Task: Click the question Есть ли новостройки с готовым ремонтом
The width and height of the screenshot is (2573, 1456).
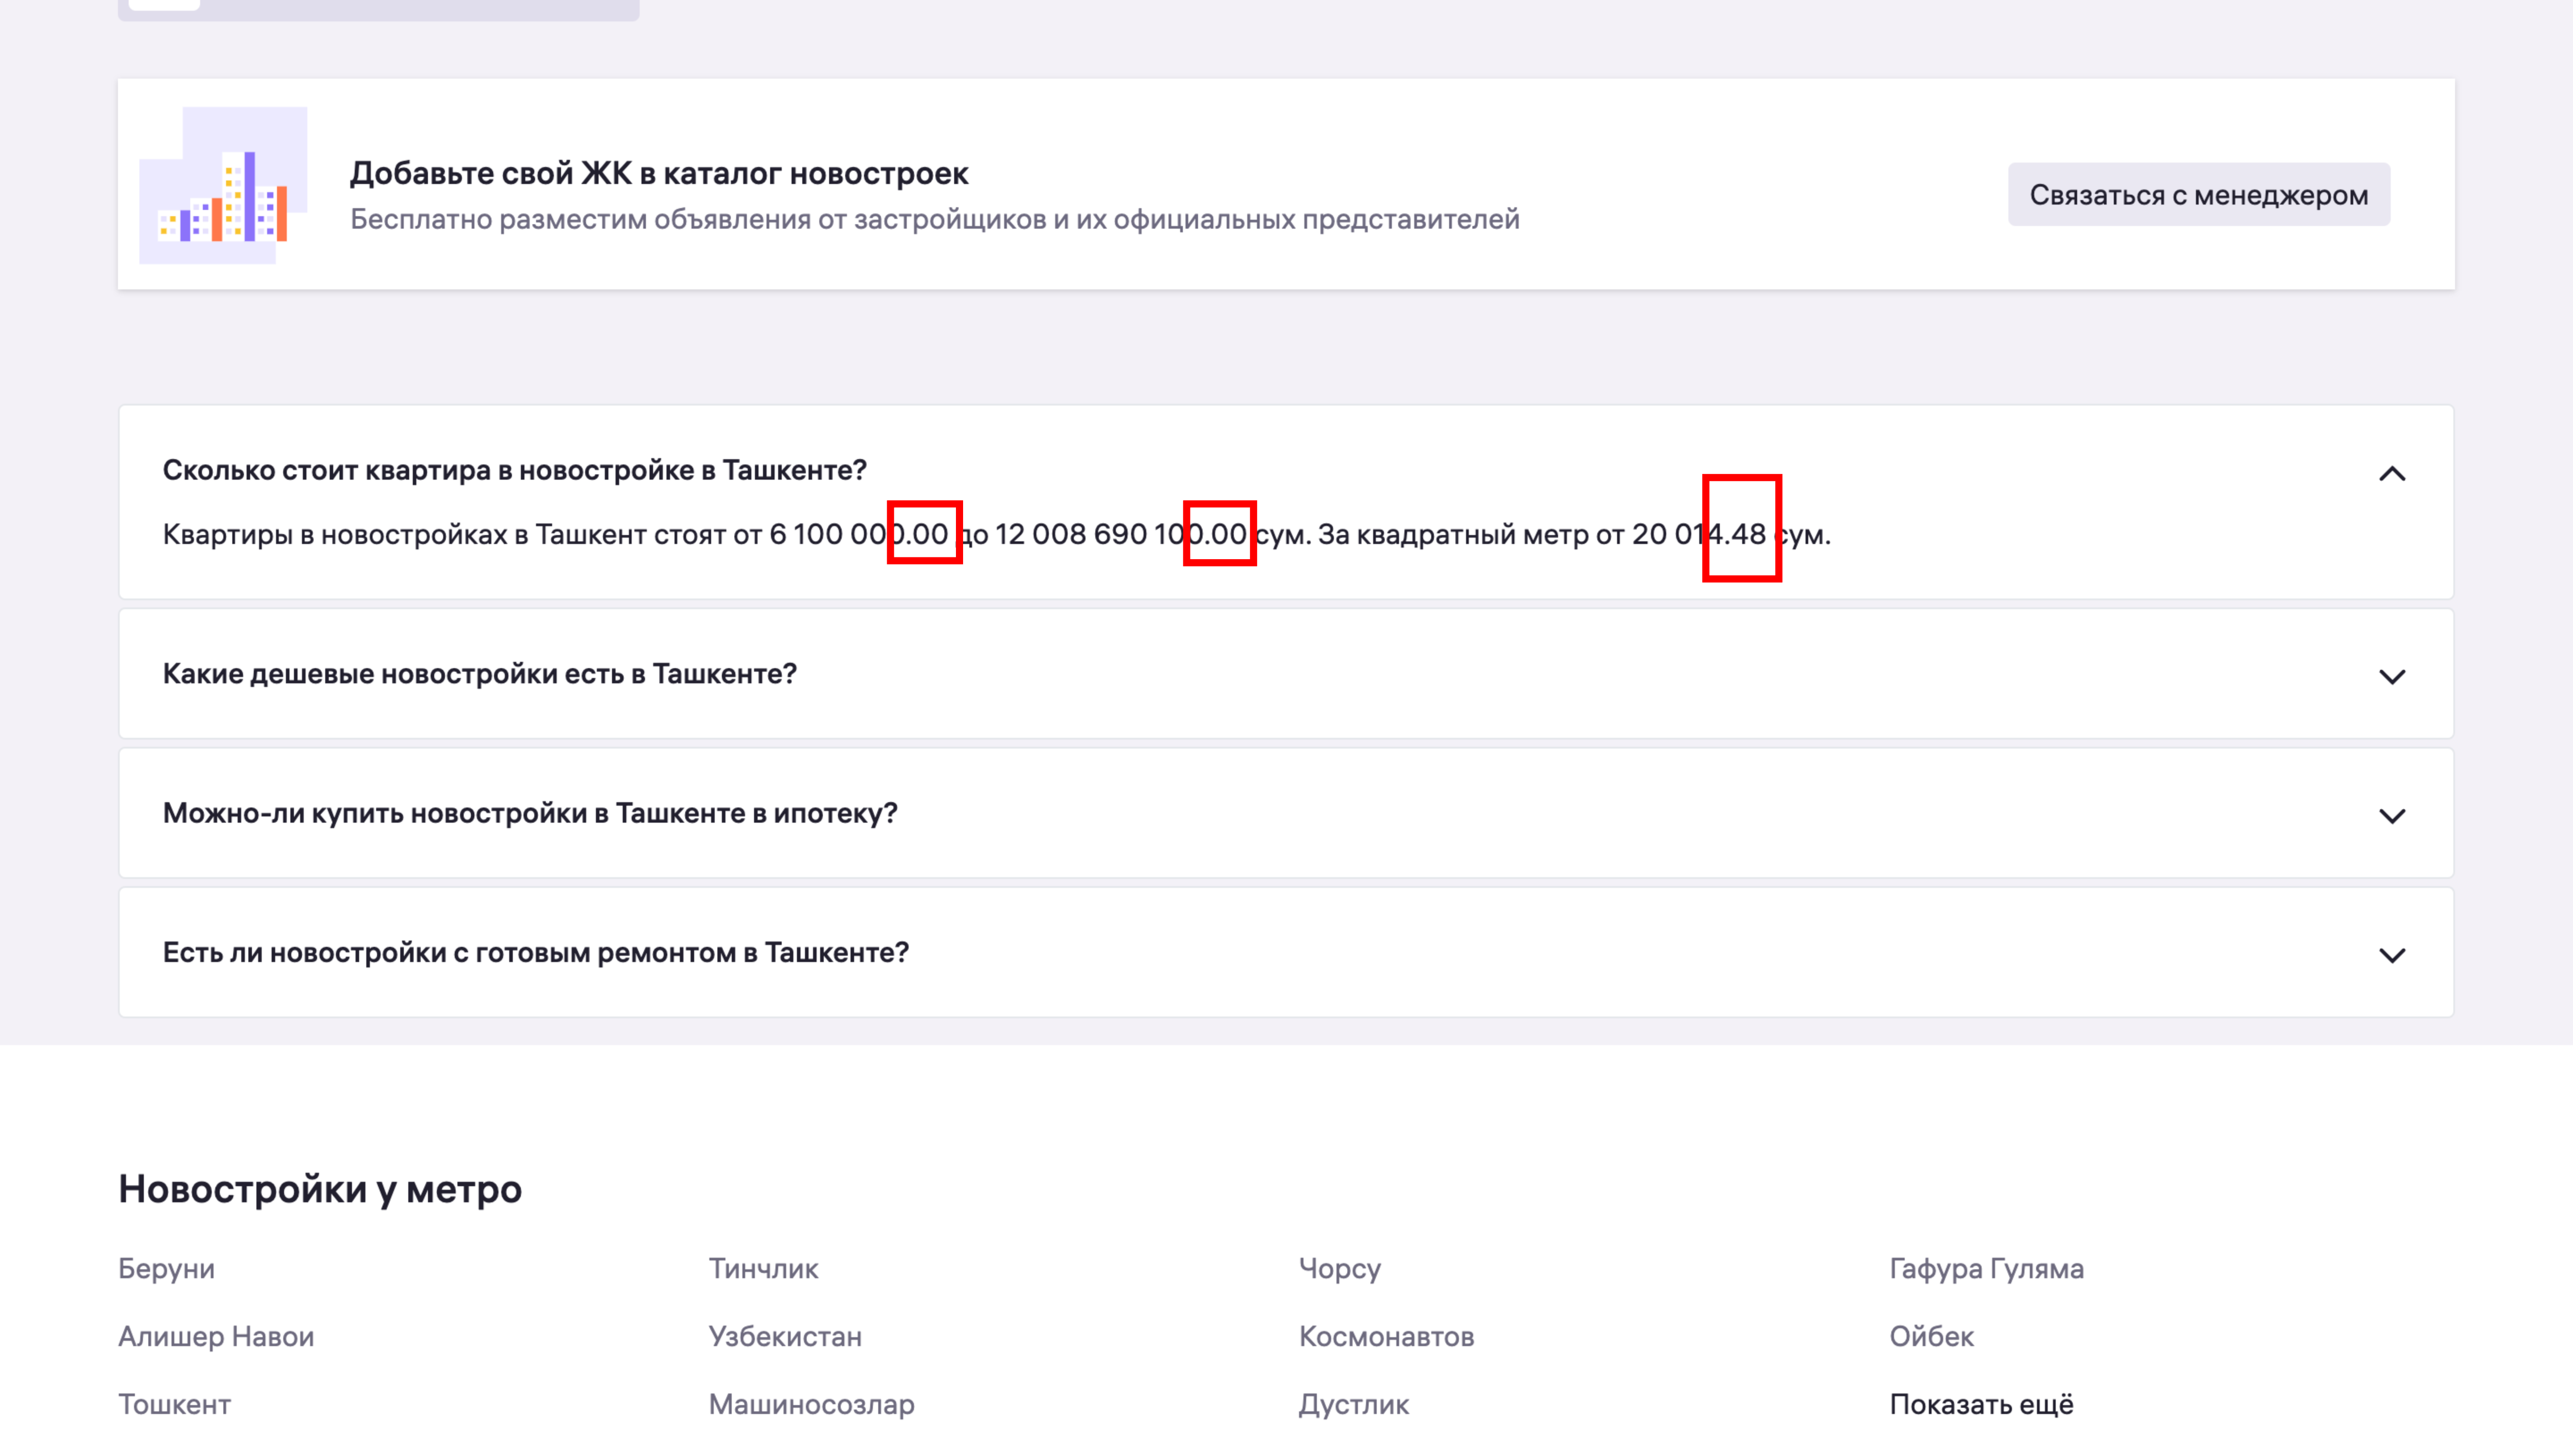Action: coord(535,952)
